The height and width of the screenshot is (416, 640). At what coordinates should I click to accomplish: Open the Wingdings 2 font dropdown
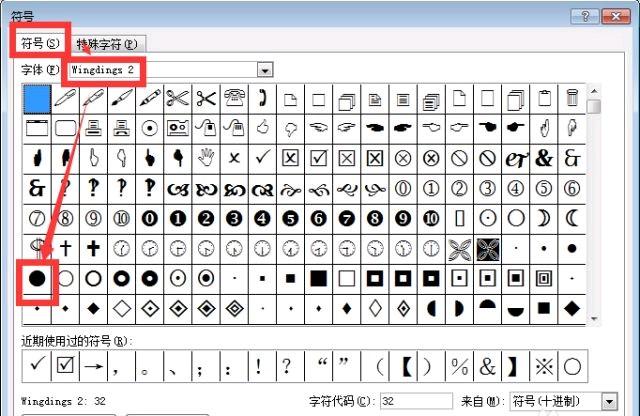pos(265,70)
